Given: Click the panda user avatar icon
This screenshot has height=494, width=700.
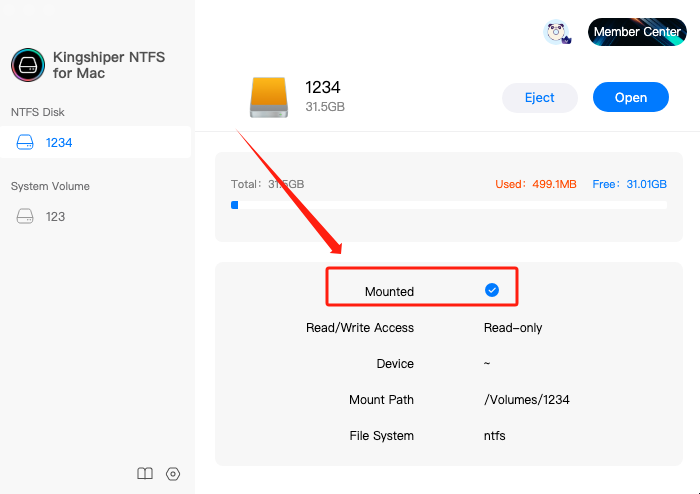Looking at the screenshot, I should tap(557, 32).
